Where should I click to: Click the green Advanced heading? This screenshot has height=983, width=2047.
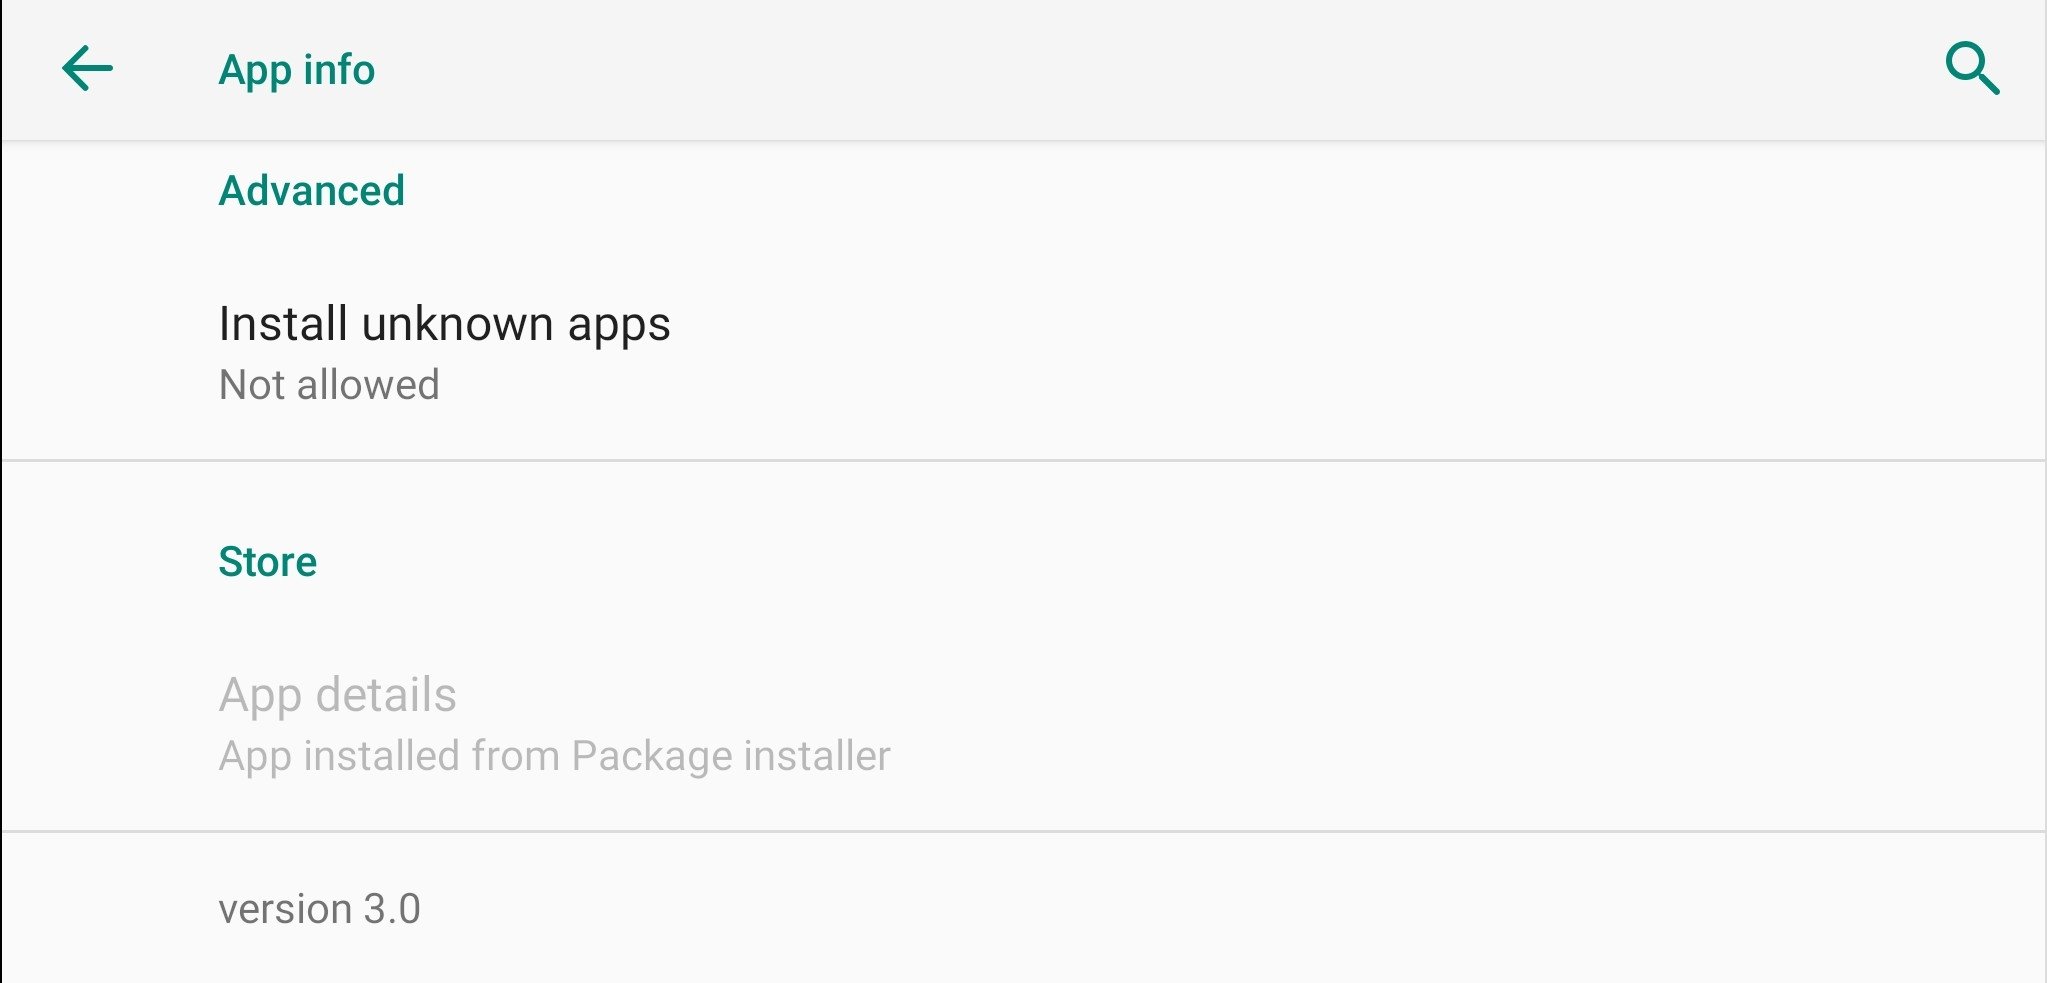click(x=311, y=190)
